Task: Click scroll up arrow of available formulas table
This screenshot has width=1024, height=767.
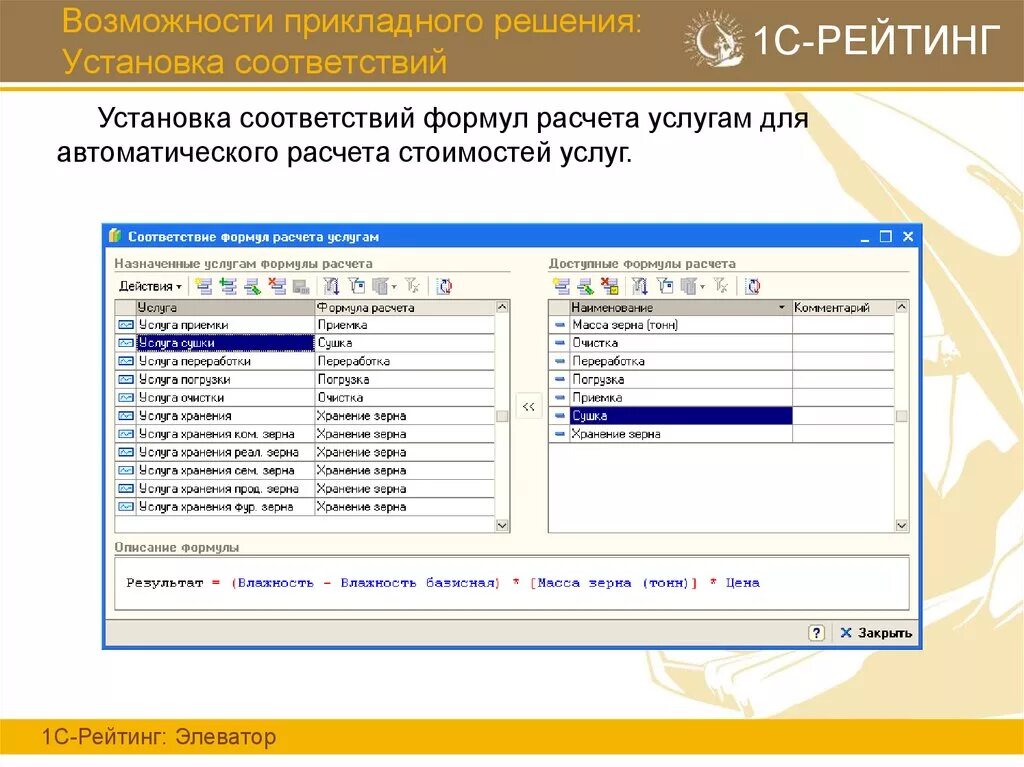Action: pyautogui.click(x=902, y=306)
